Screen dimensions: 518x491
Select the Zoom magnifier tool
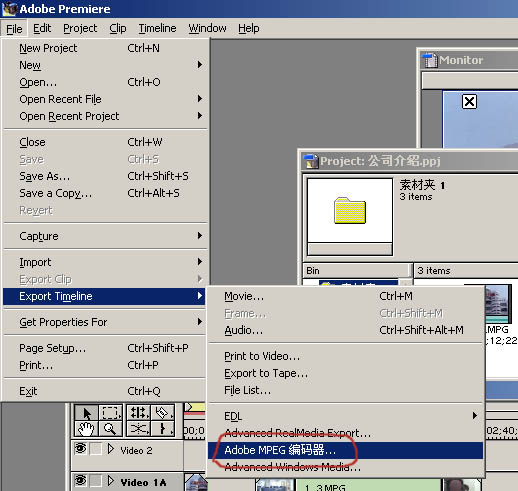[x=110, y=429]
